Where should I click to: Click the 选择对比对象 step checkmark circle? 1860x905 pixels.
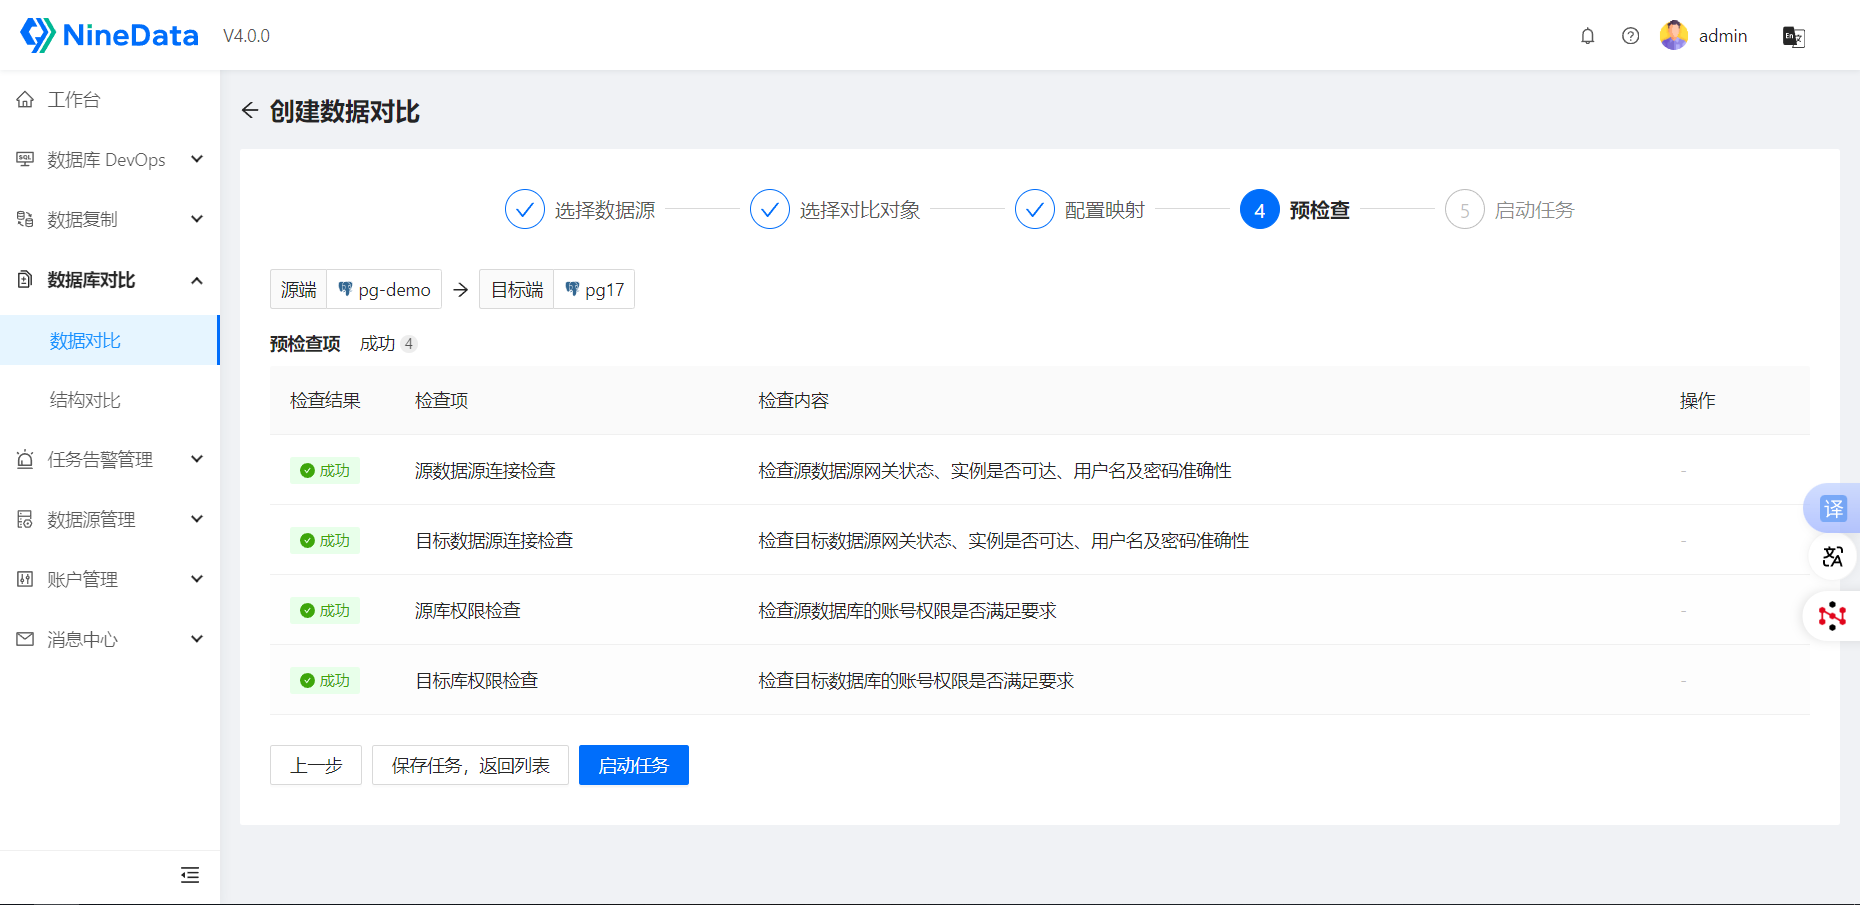(x=770, y=209)
